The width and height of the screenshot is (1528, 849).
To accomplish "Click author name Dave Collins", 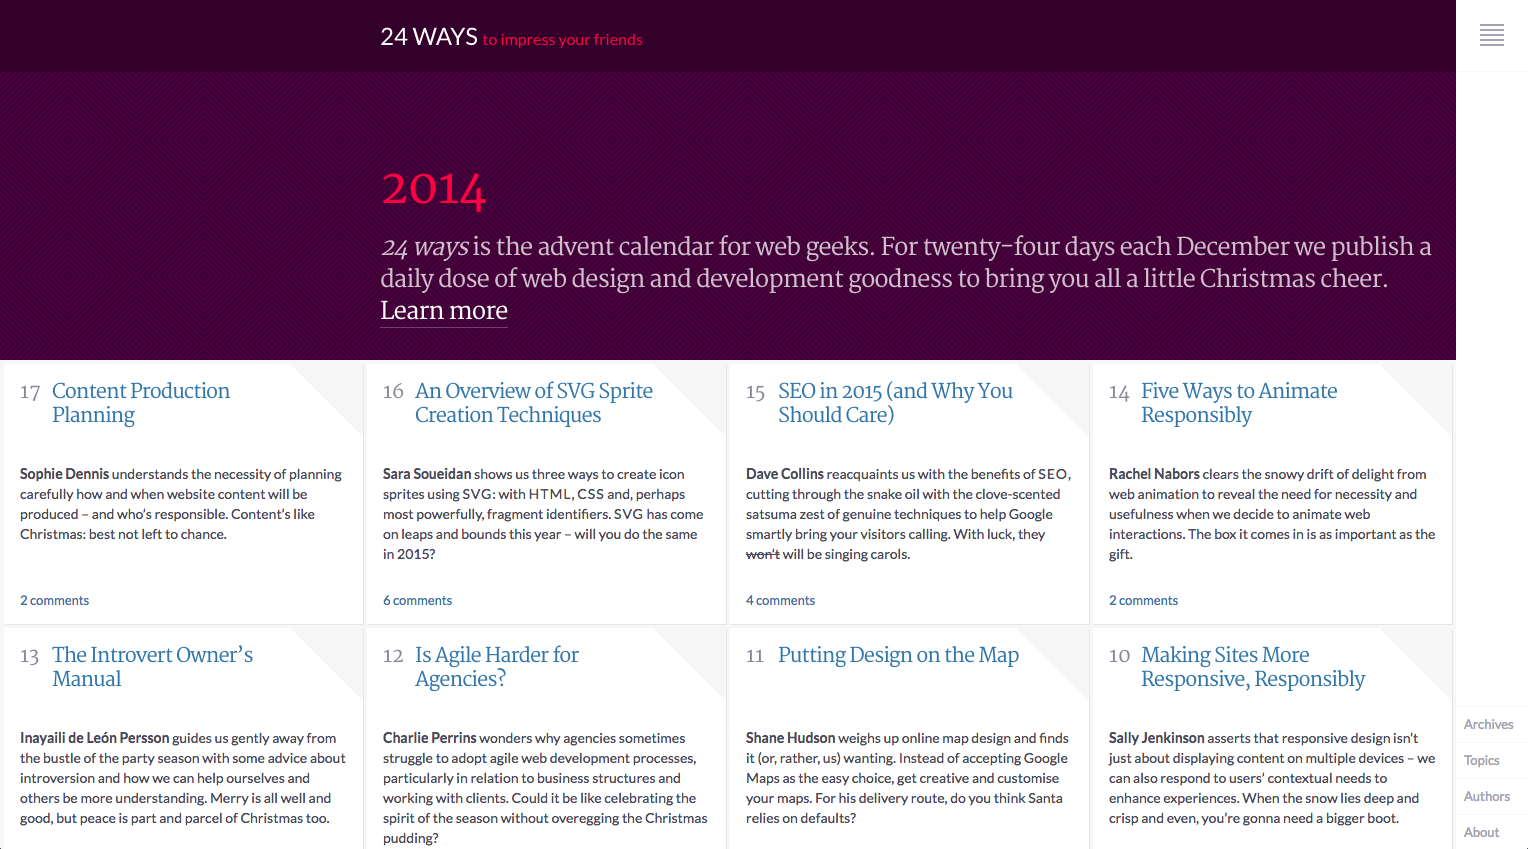I will click(x=785, y=474).
